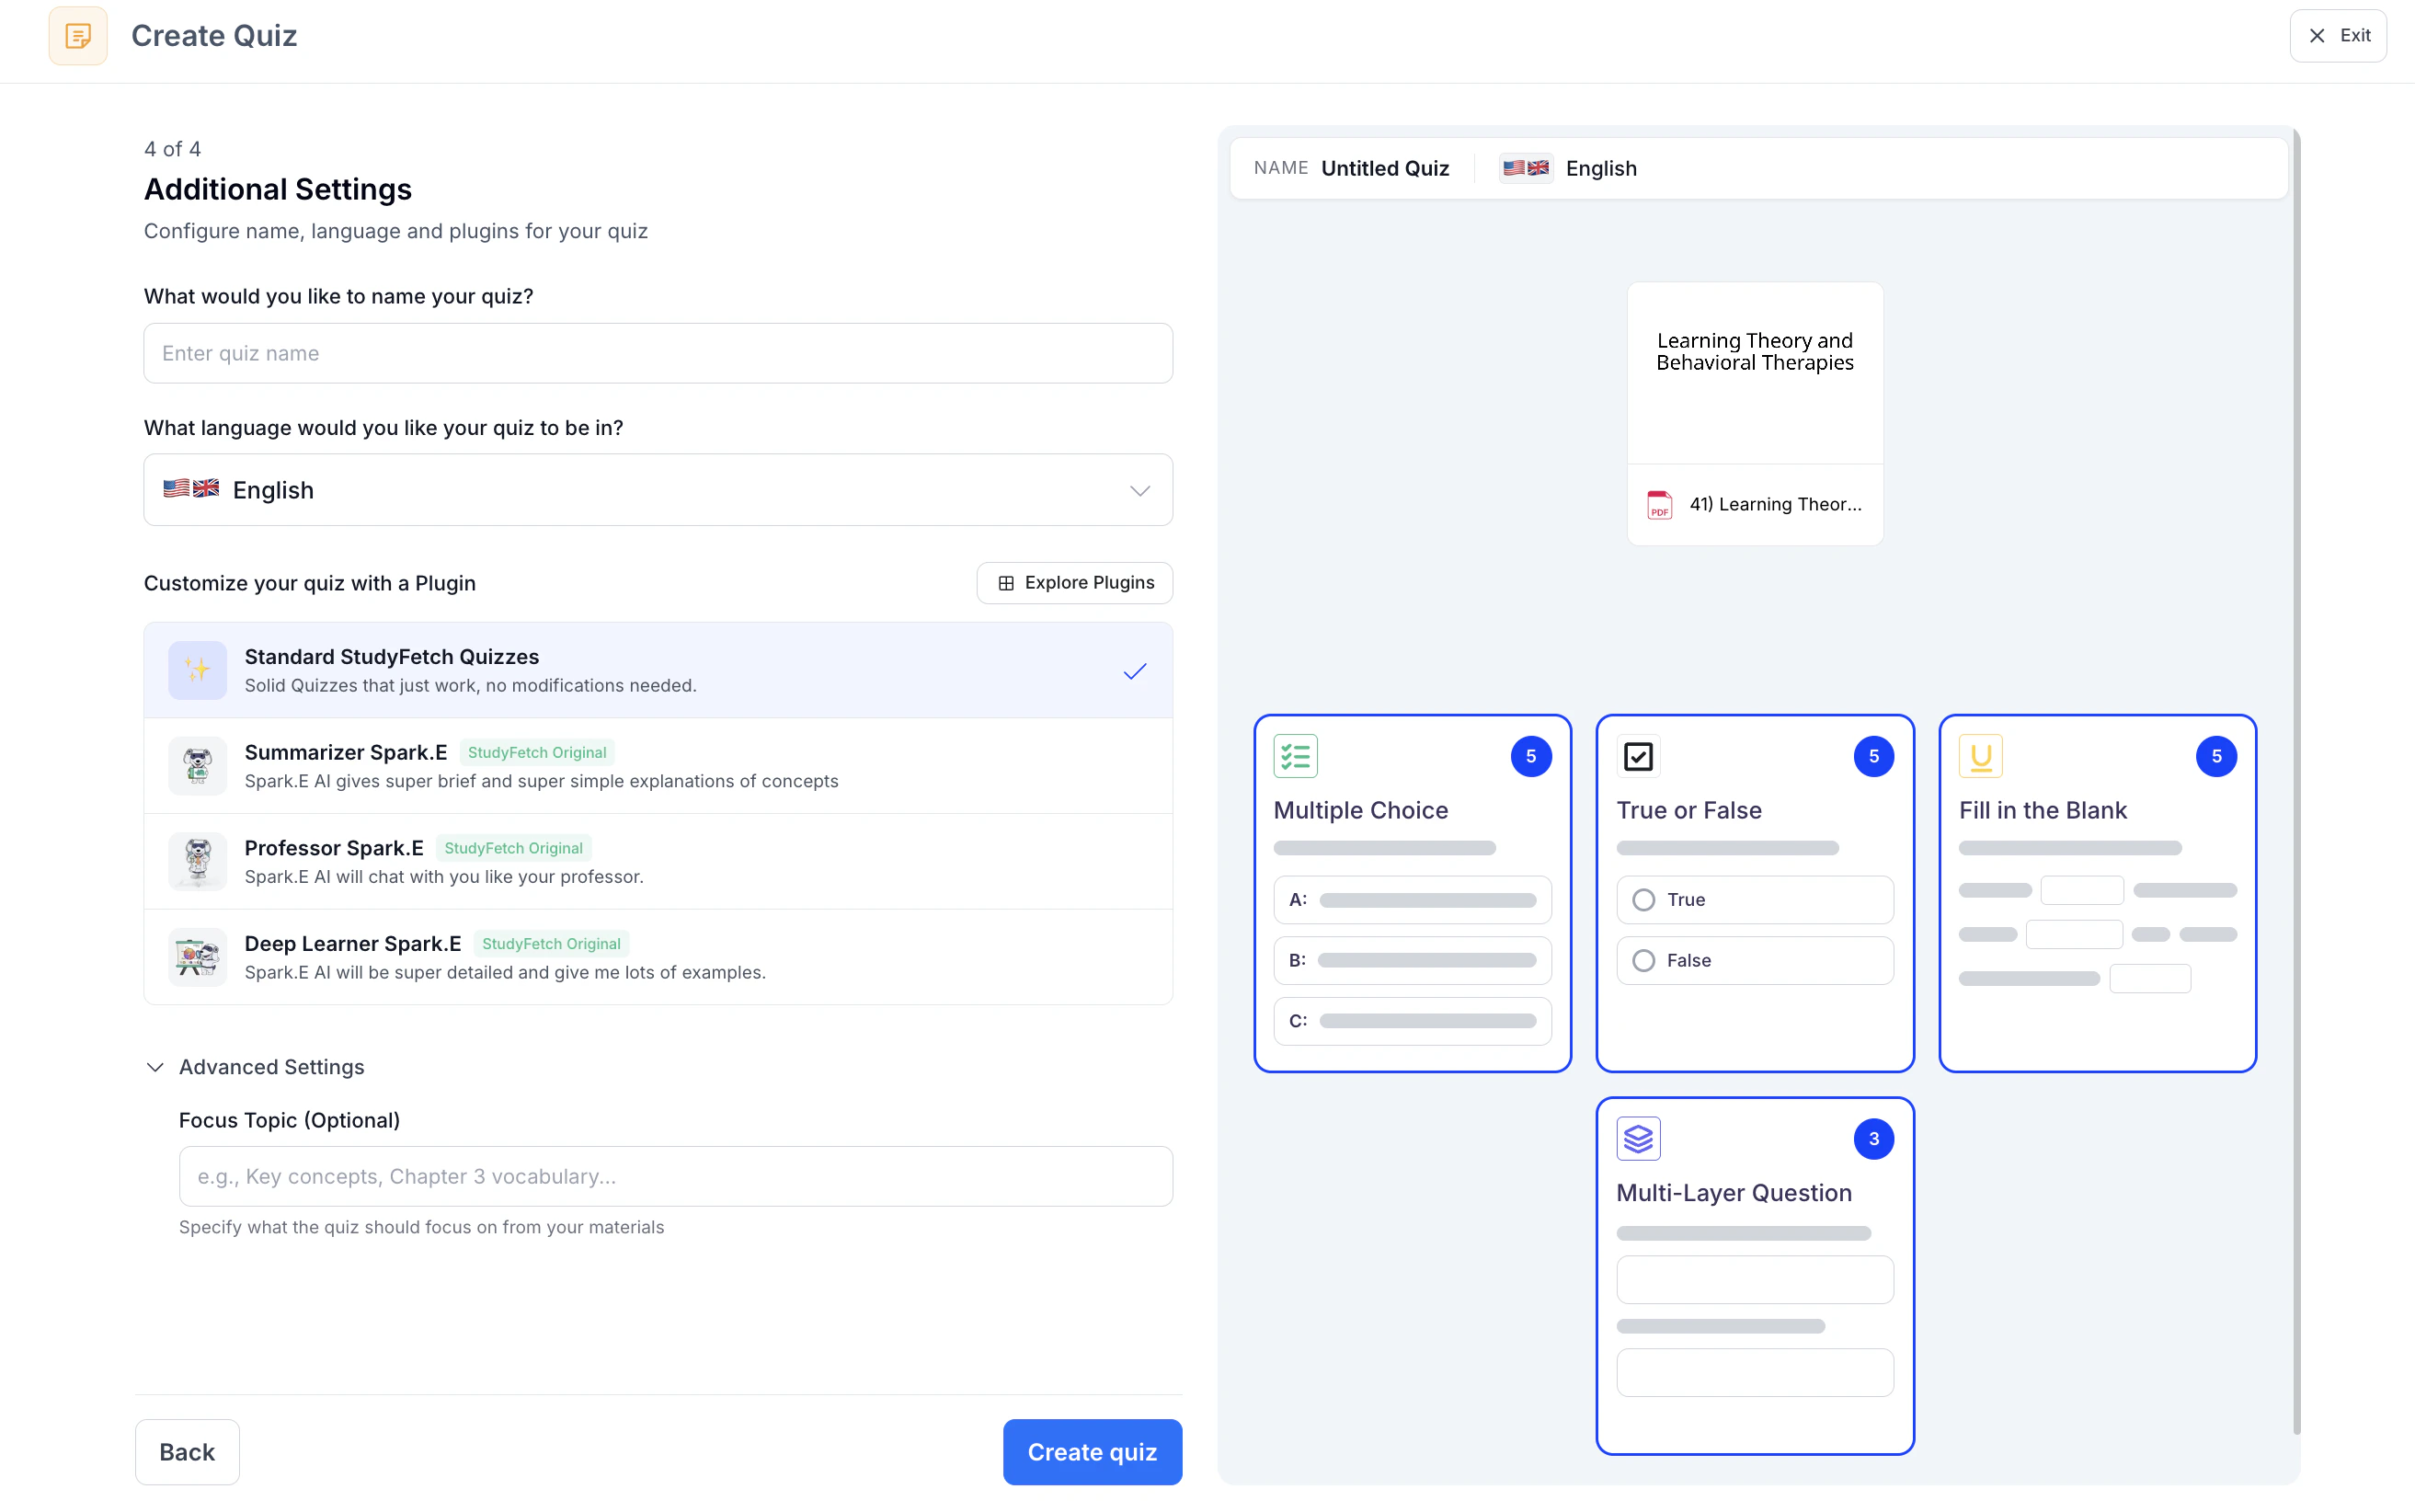The image size is (2415, 1512).
Task: Click answer option C in Multiple Choice card
Action: point(1412,1021)
